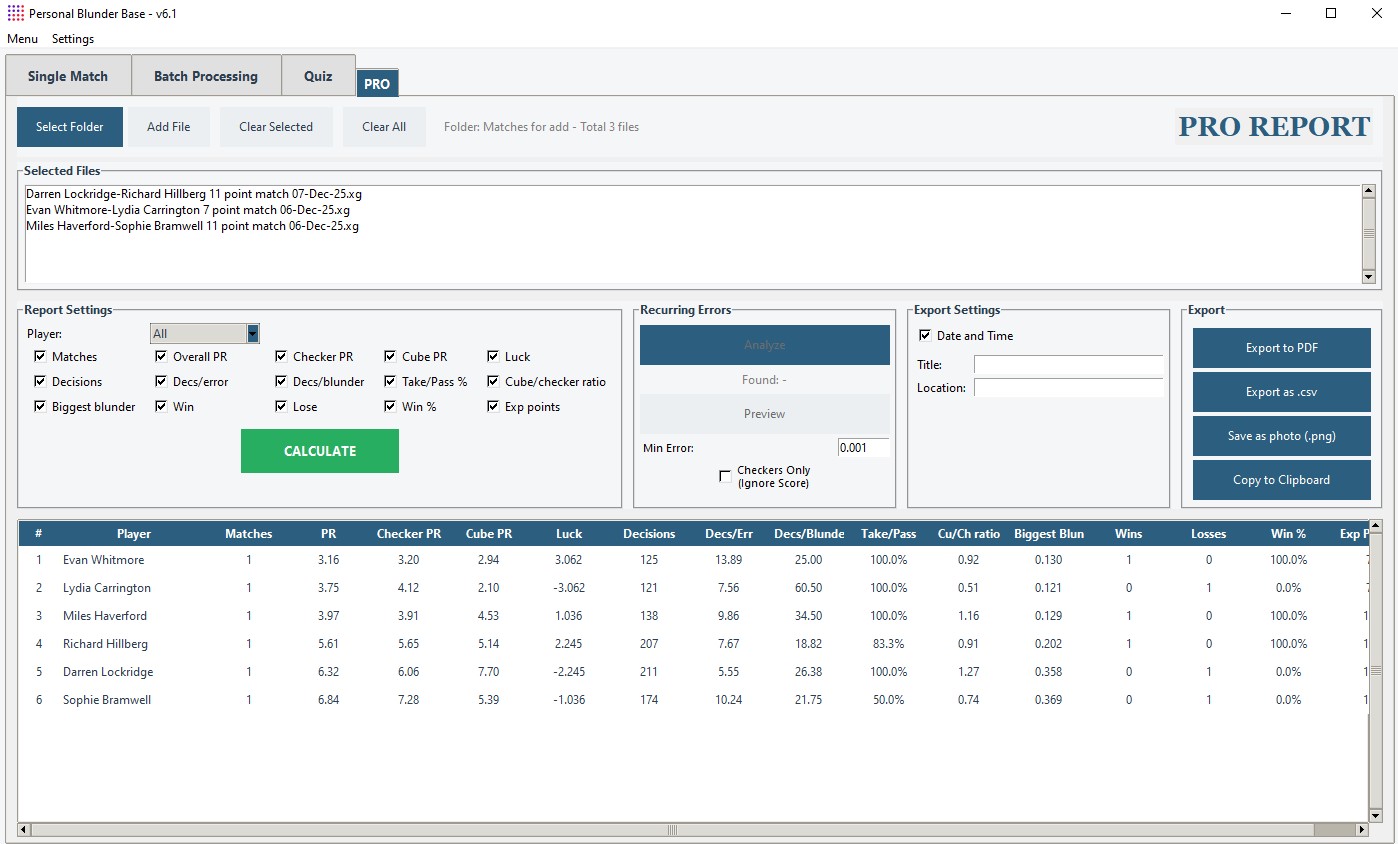Return to the Single Match tab
The width and height of the screenshot is (1398, 844).
(67, 75)
